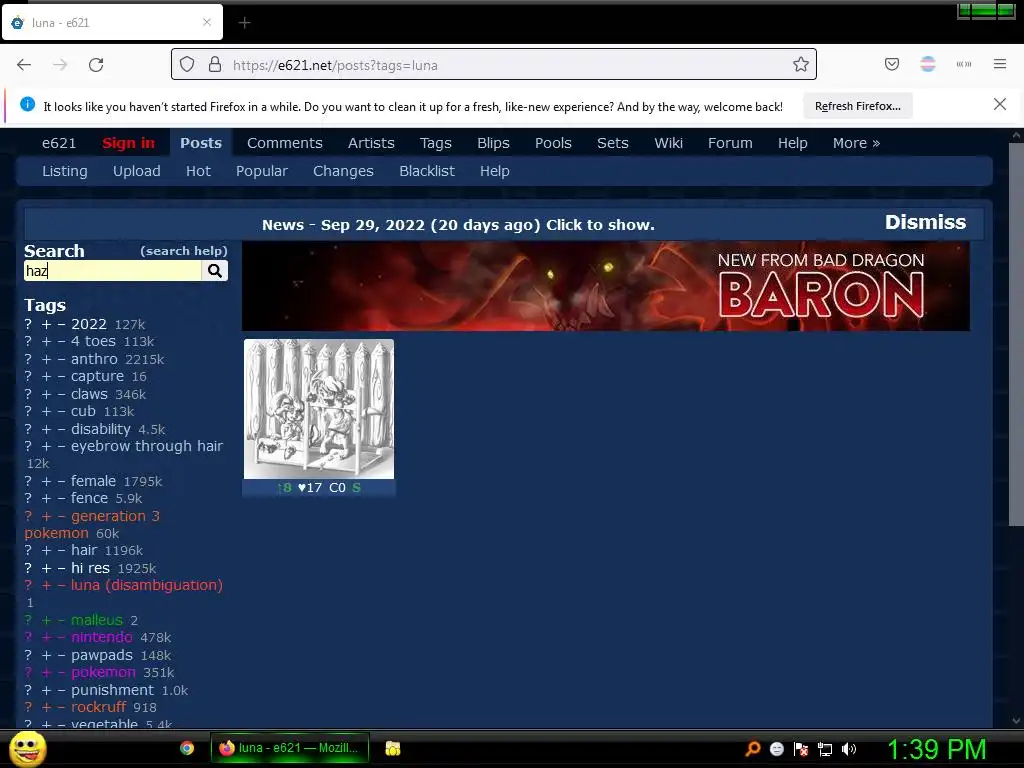Screen dimensions: 1024x768
Task: Dismiss the Firefox refresh notification bar
Action: click(x=1000, y=104)
